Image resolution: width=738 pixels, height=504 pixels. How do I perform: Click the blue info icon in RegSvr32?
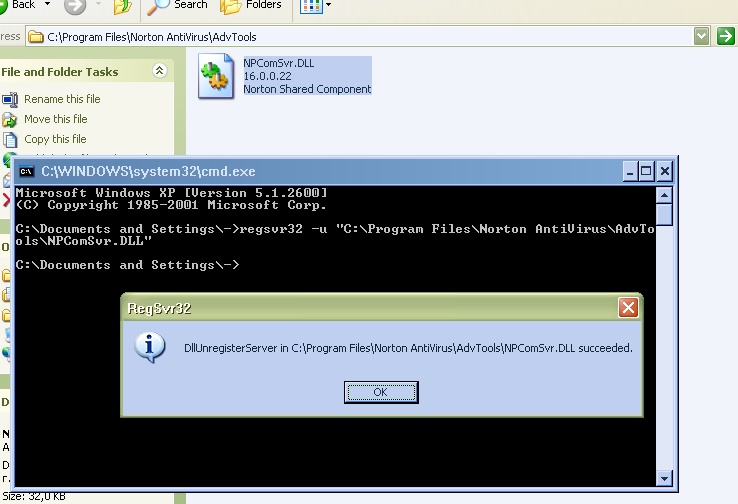pos(150,347)
